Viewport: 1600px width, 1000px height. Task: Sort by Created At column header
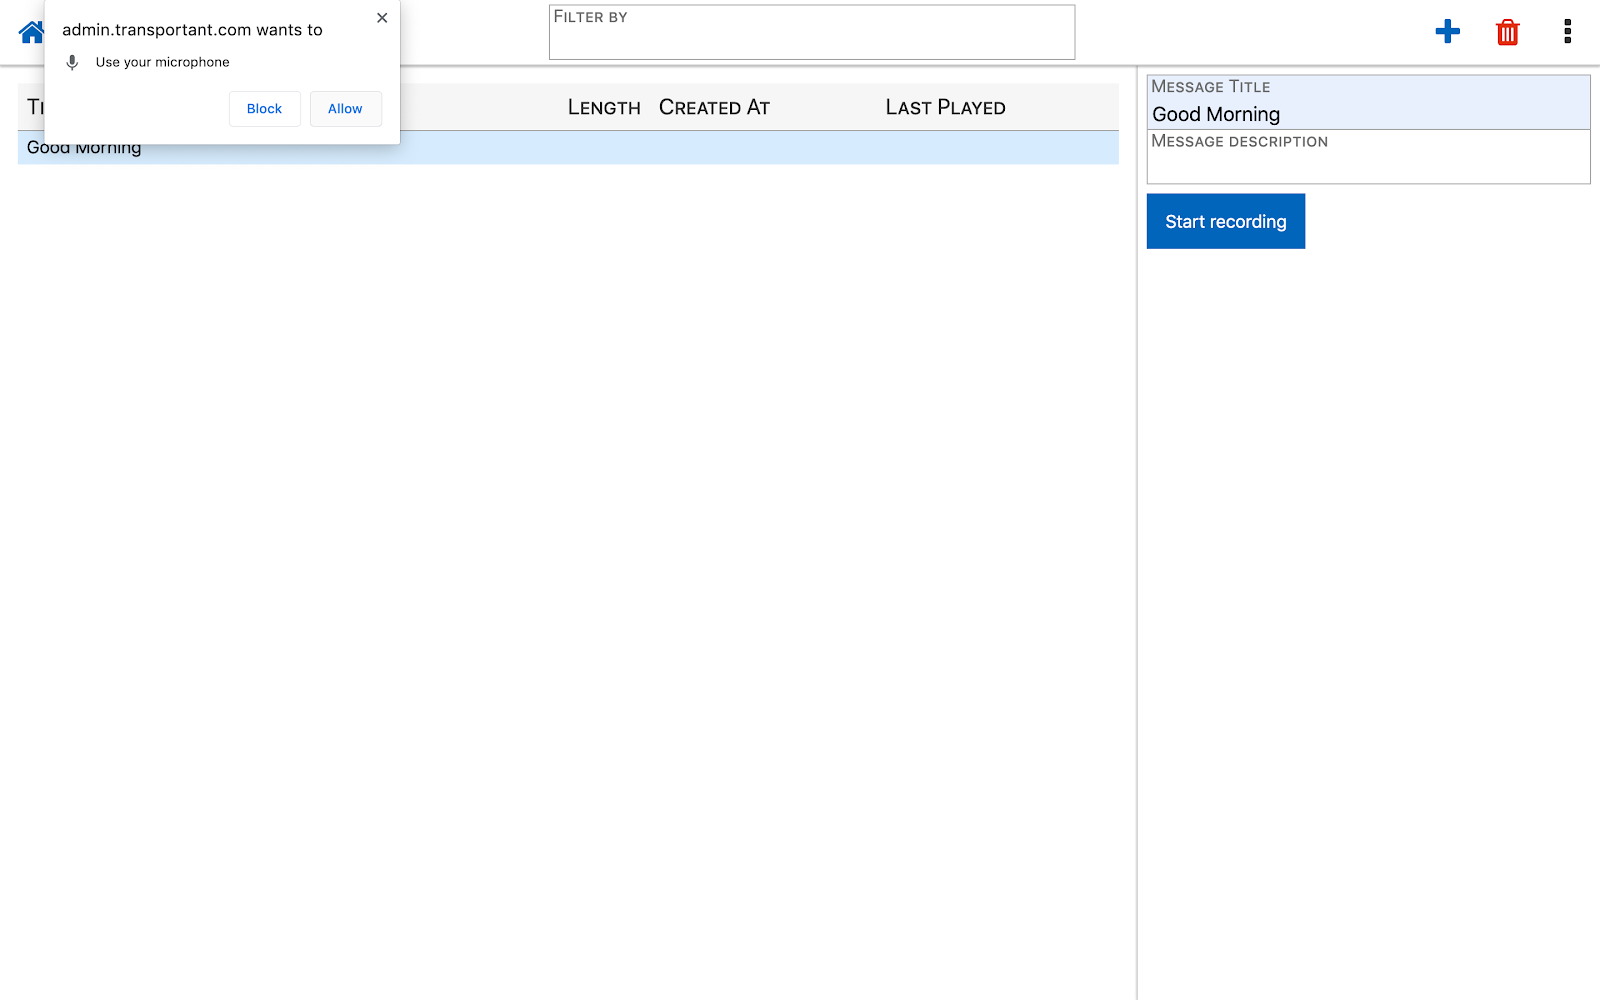pos(714,107)
